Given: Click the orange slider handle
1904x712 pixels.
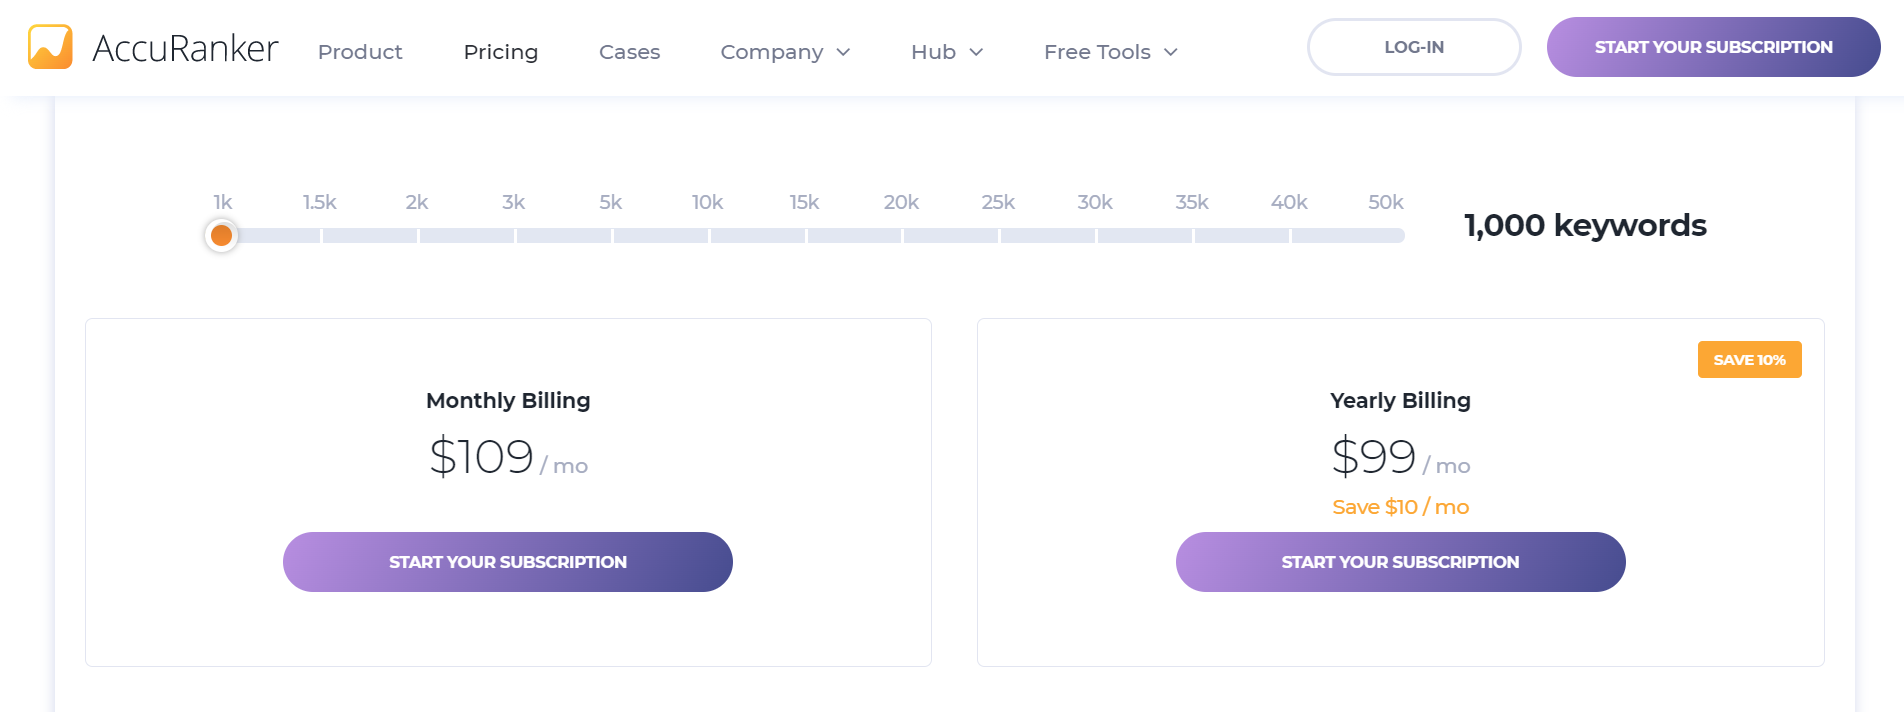Looking at the screenshot, I should pyautogui.click(x=222, y=236).
